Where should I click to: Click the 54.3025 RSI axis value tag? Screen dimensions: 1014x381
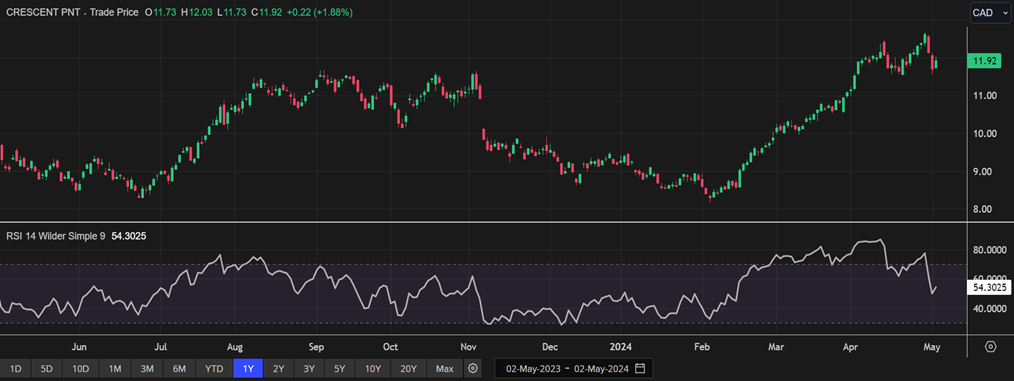989,287
